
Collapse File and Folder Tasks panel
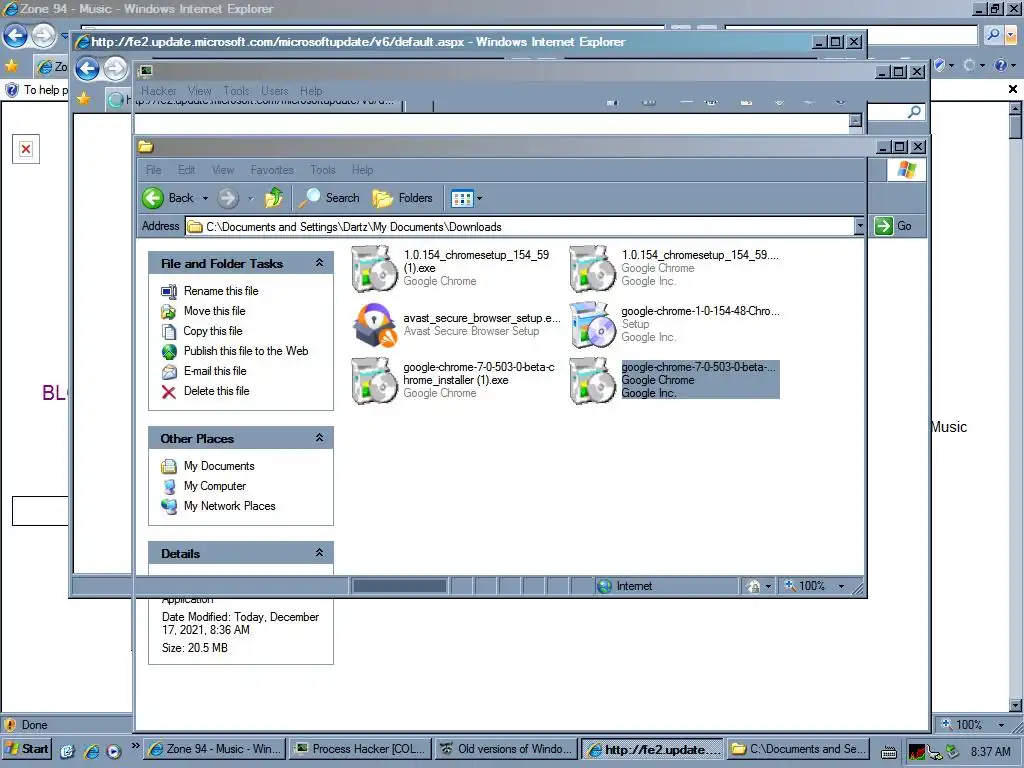[319, 263]
